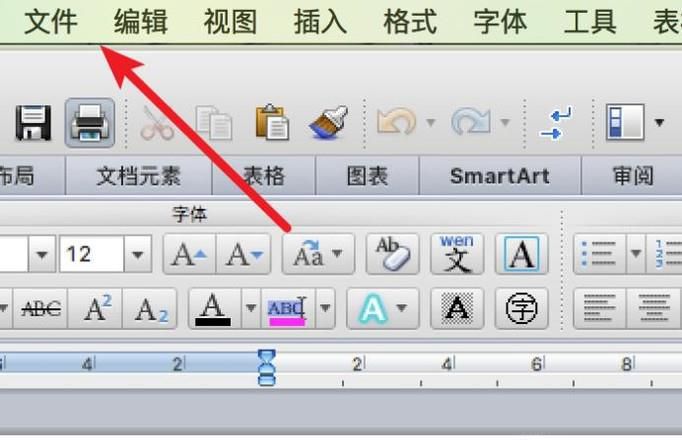Toggle strikethrough ABC formatting
The height and width of the screenshot is (440, 682).
(41, 309)
